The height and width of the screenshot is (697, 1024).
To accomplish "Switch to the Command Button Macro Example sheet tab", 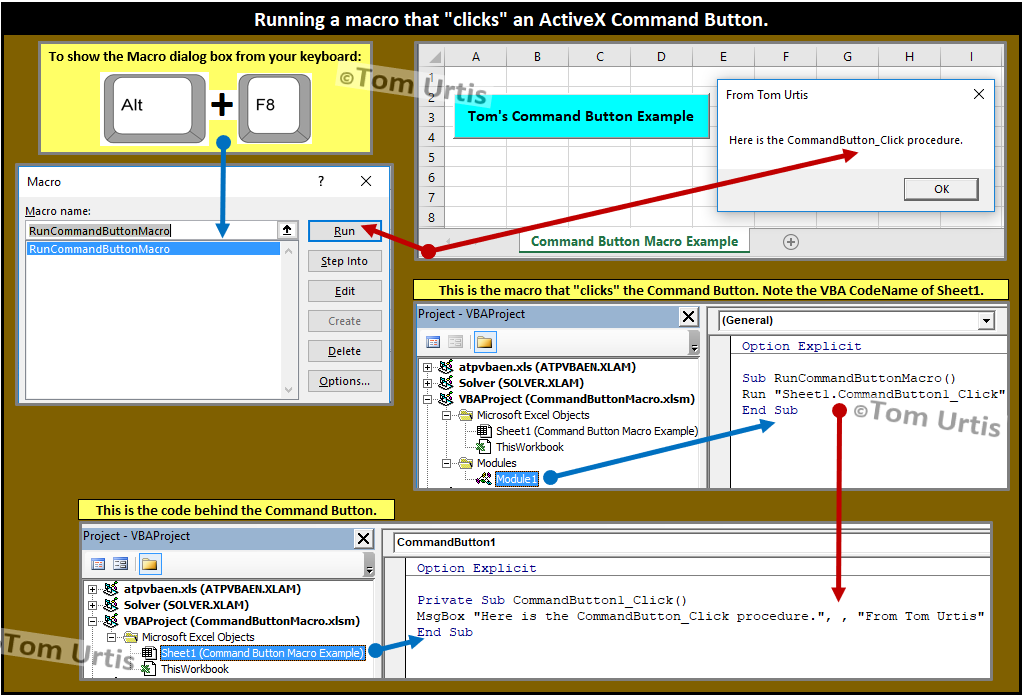I will point(633,241).
